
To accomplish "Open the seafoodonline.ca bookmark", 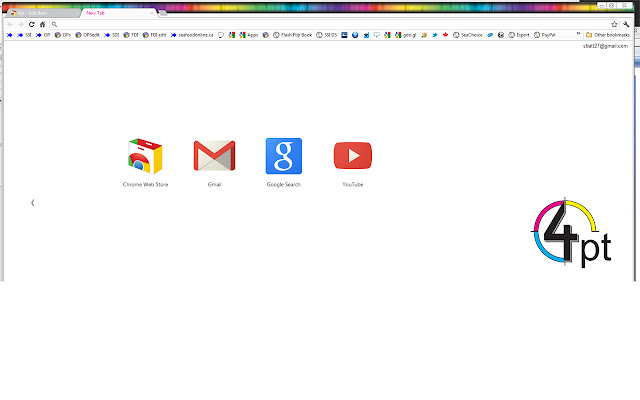I will coord(192,35).
